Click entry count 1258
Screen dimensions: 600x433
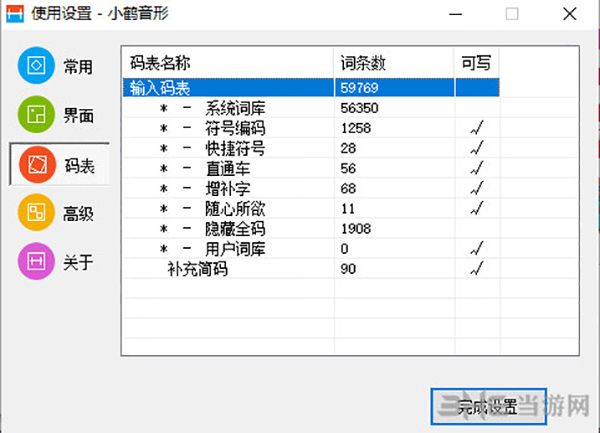coord(355,128)
